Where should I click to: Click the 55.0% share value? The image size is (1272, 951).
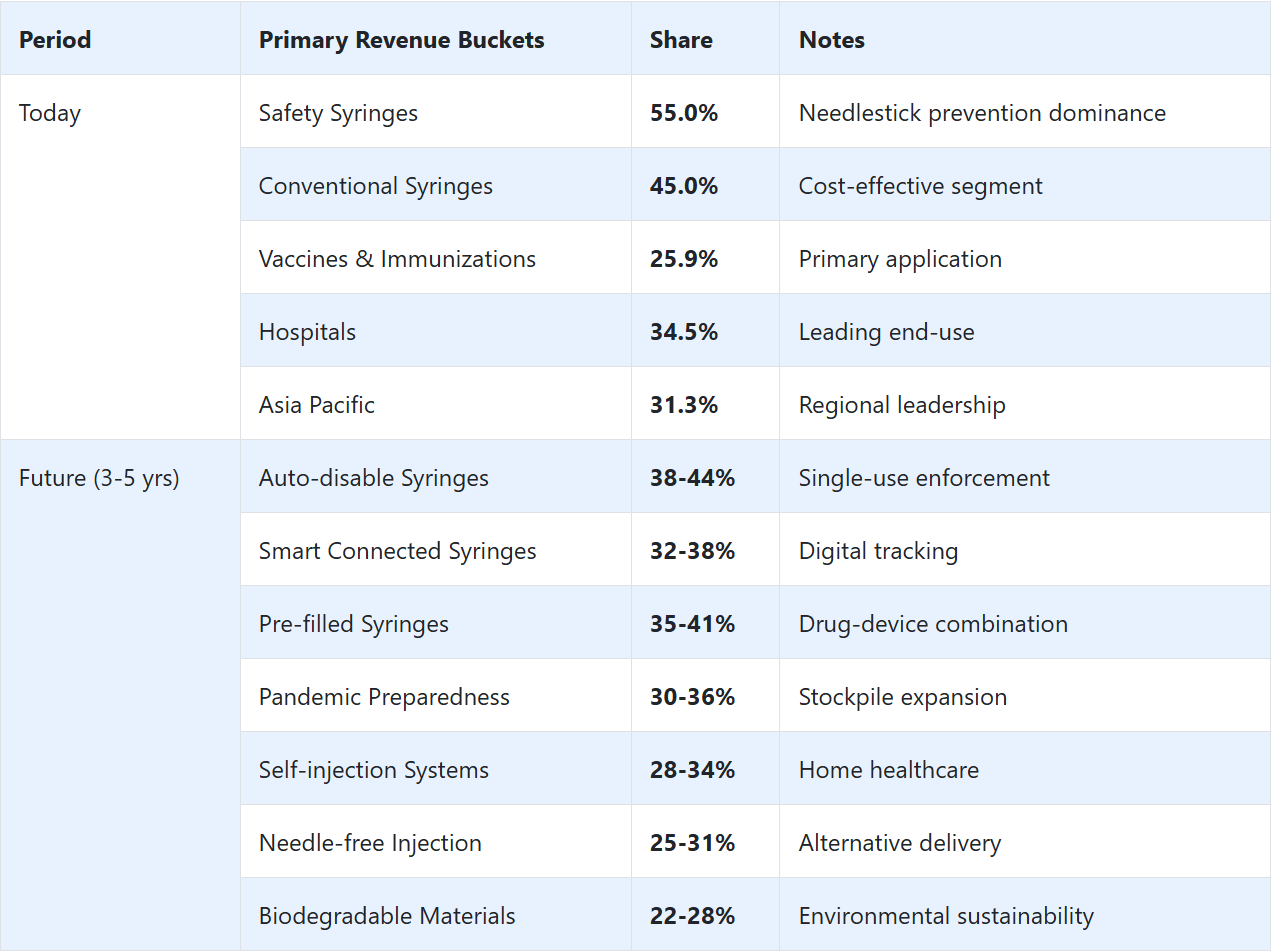[684, 113]
